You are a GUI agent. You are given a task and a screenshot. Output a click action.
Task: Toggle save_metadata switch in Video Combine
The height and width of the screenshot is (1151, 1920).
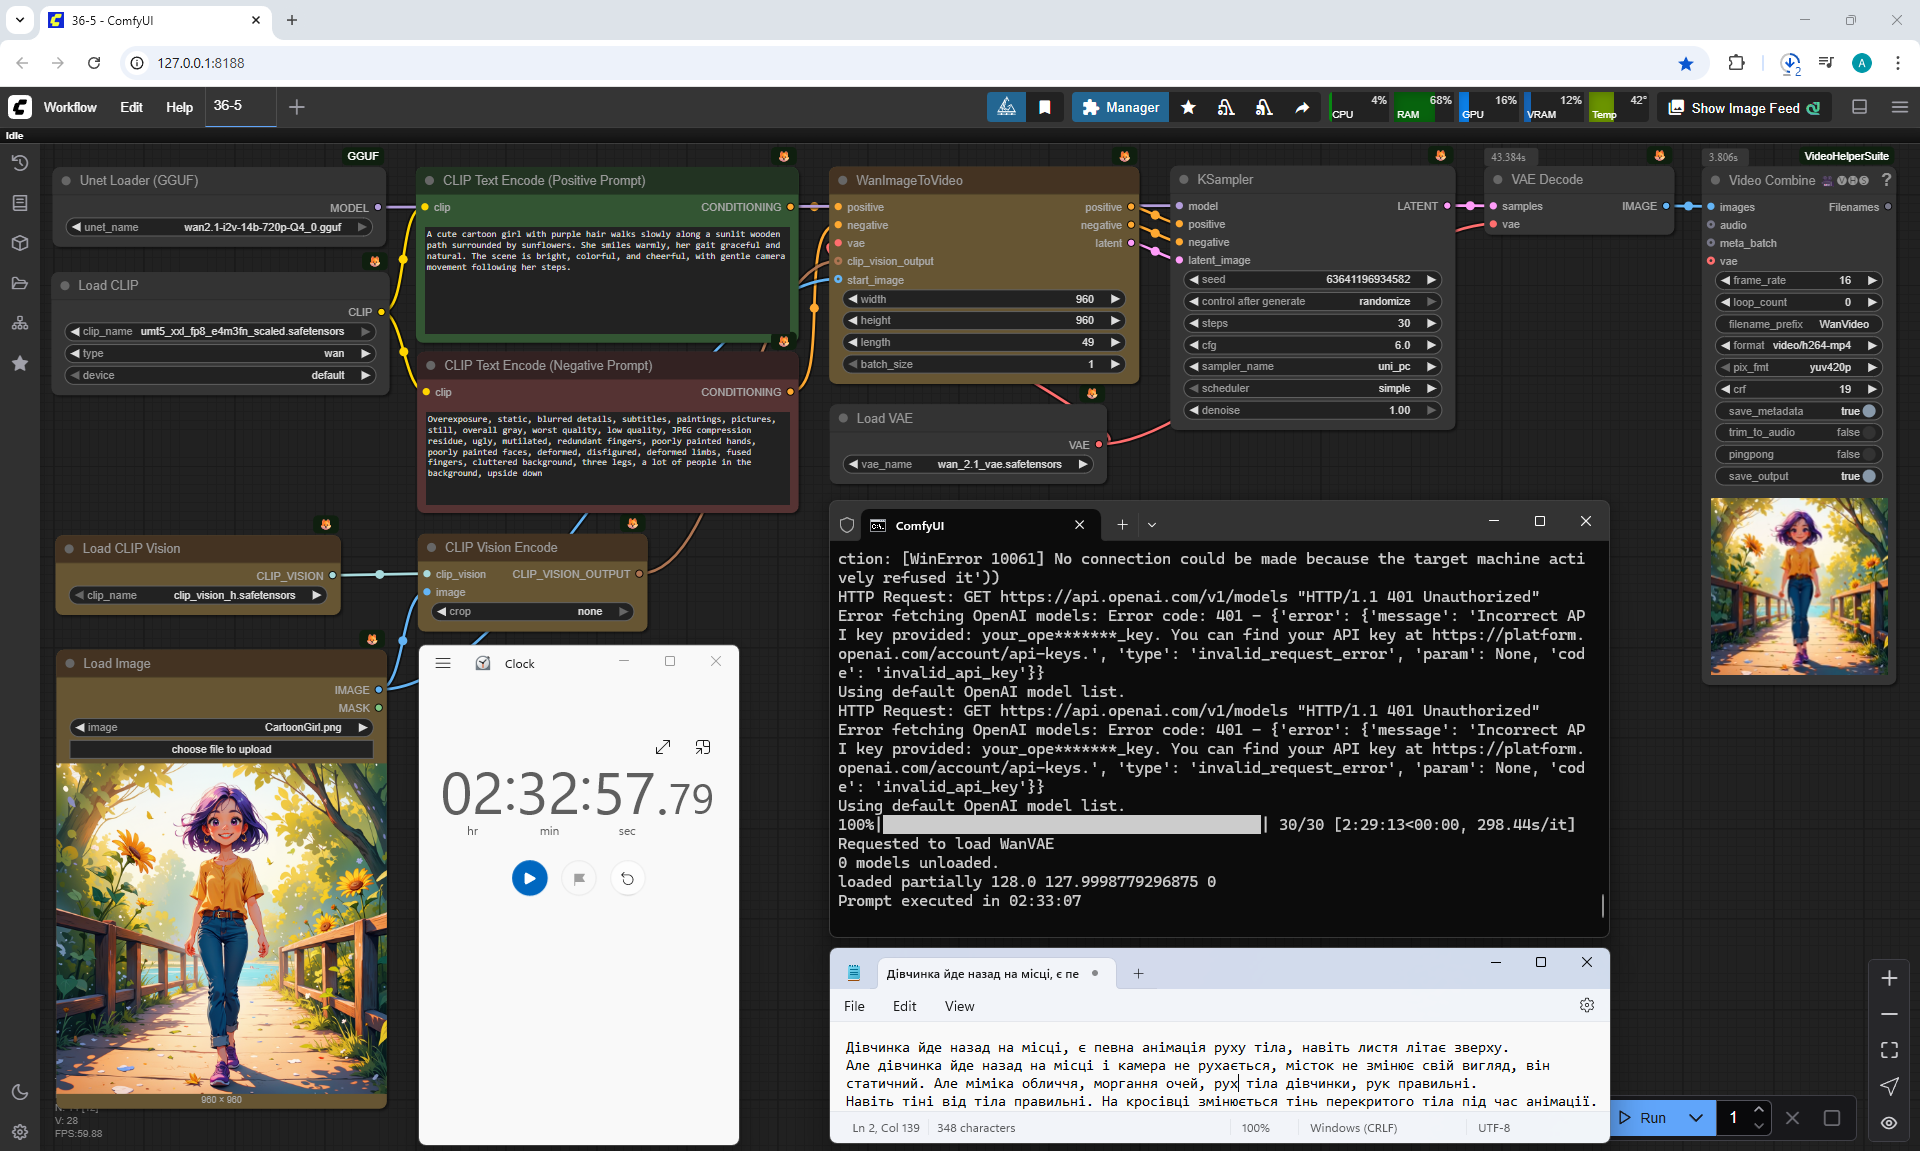point(1868,411)
